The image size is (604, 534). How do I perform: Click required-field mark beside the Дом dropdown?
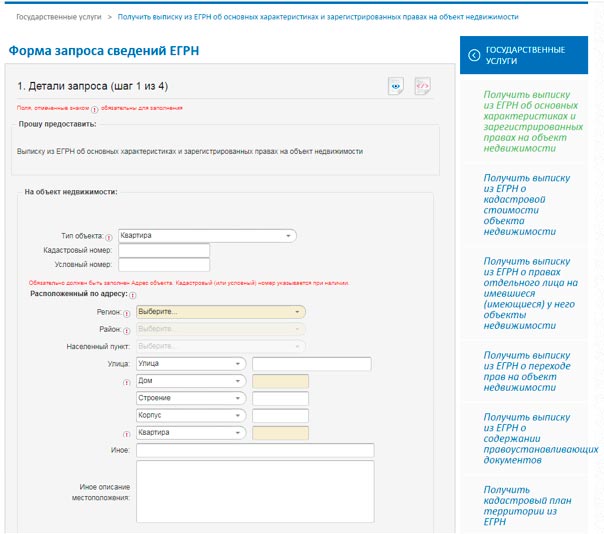[126, 383]
